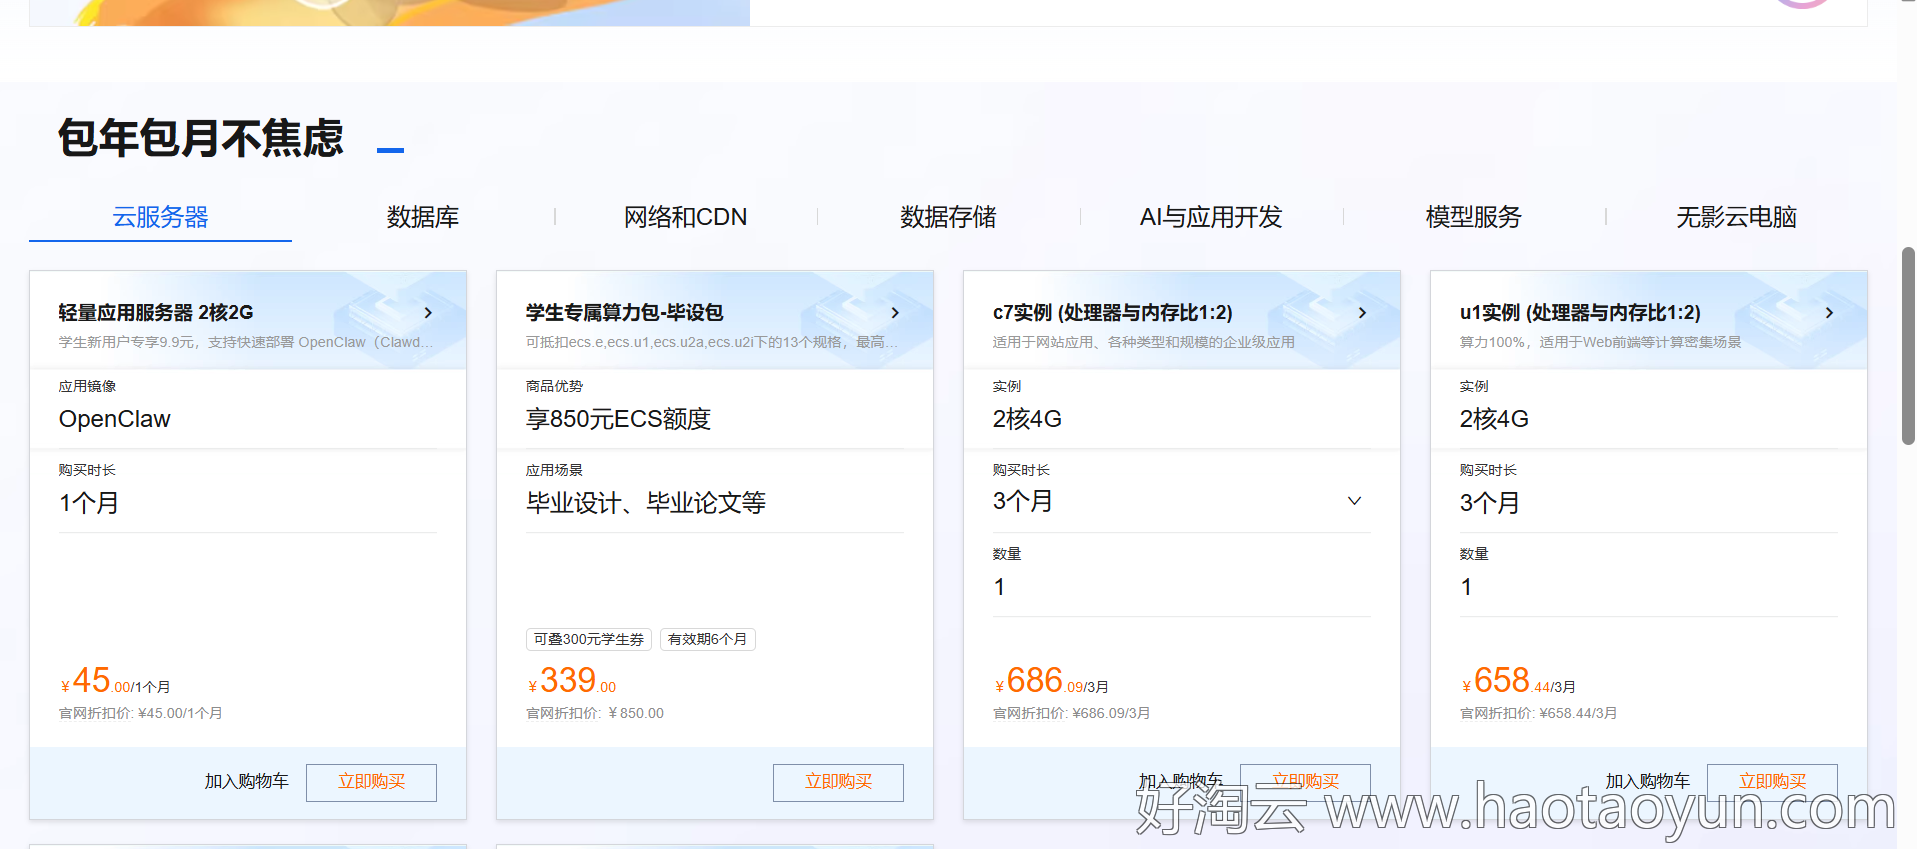Open the u1实例 (处理器与内存比1:2) title

pos(1580,313)
